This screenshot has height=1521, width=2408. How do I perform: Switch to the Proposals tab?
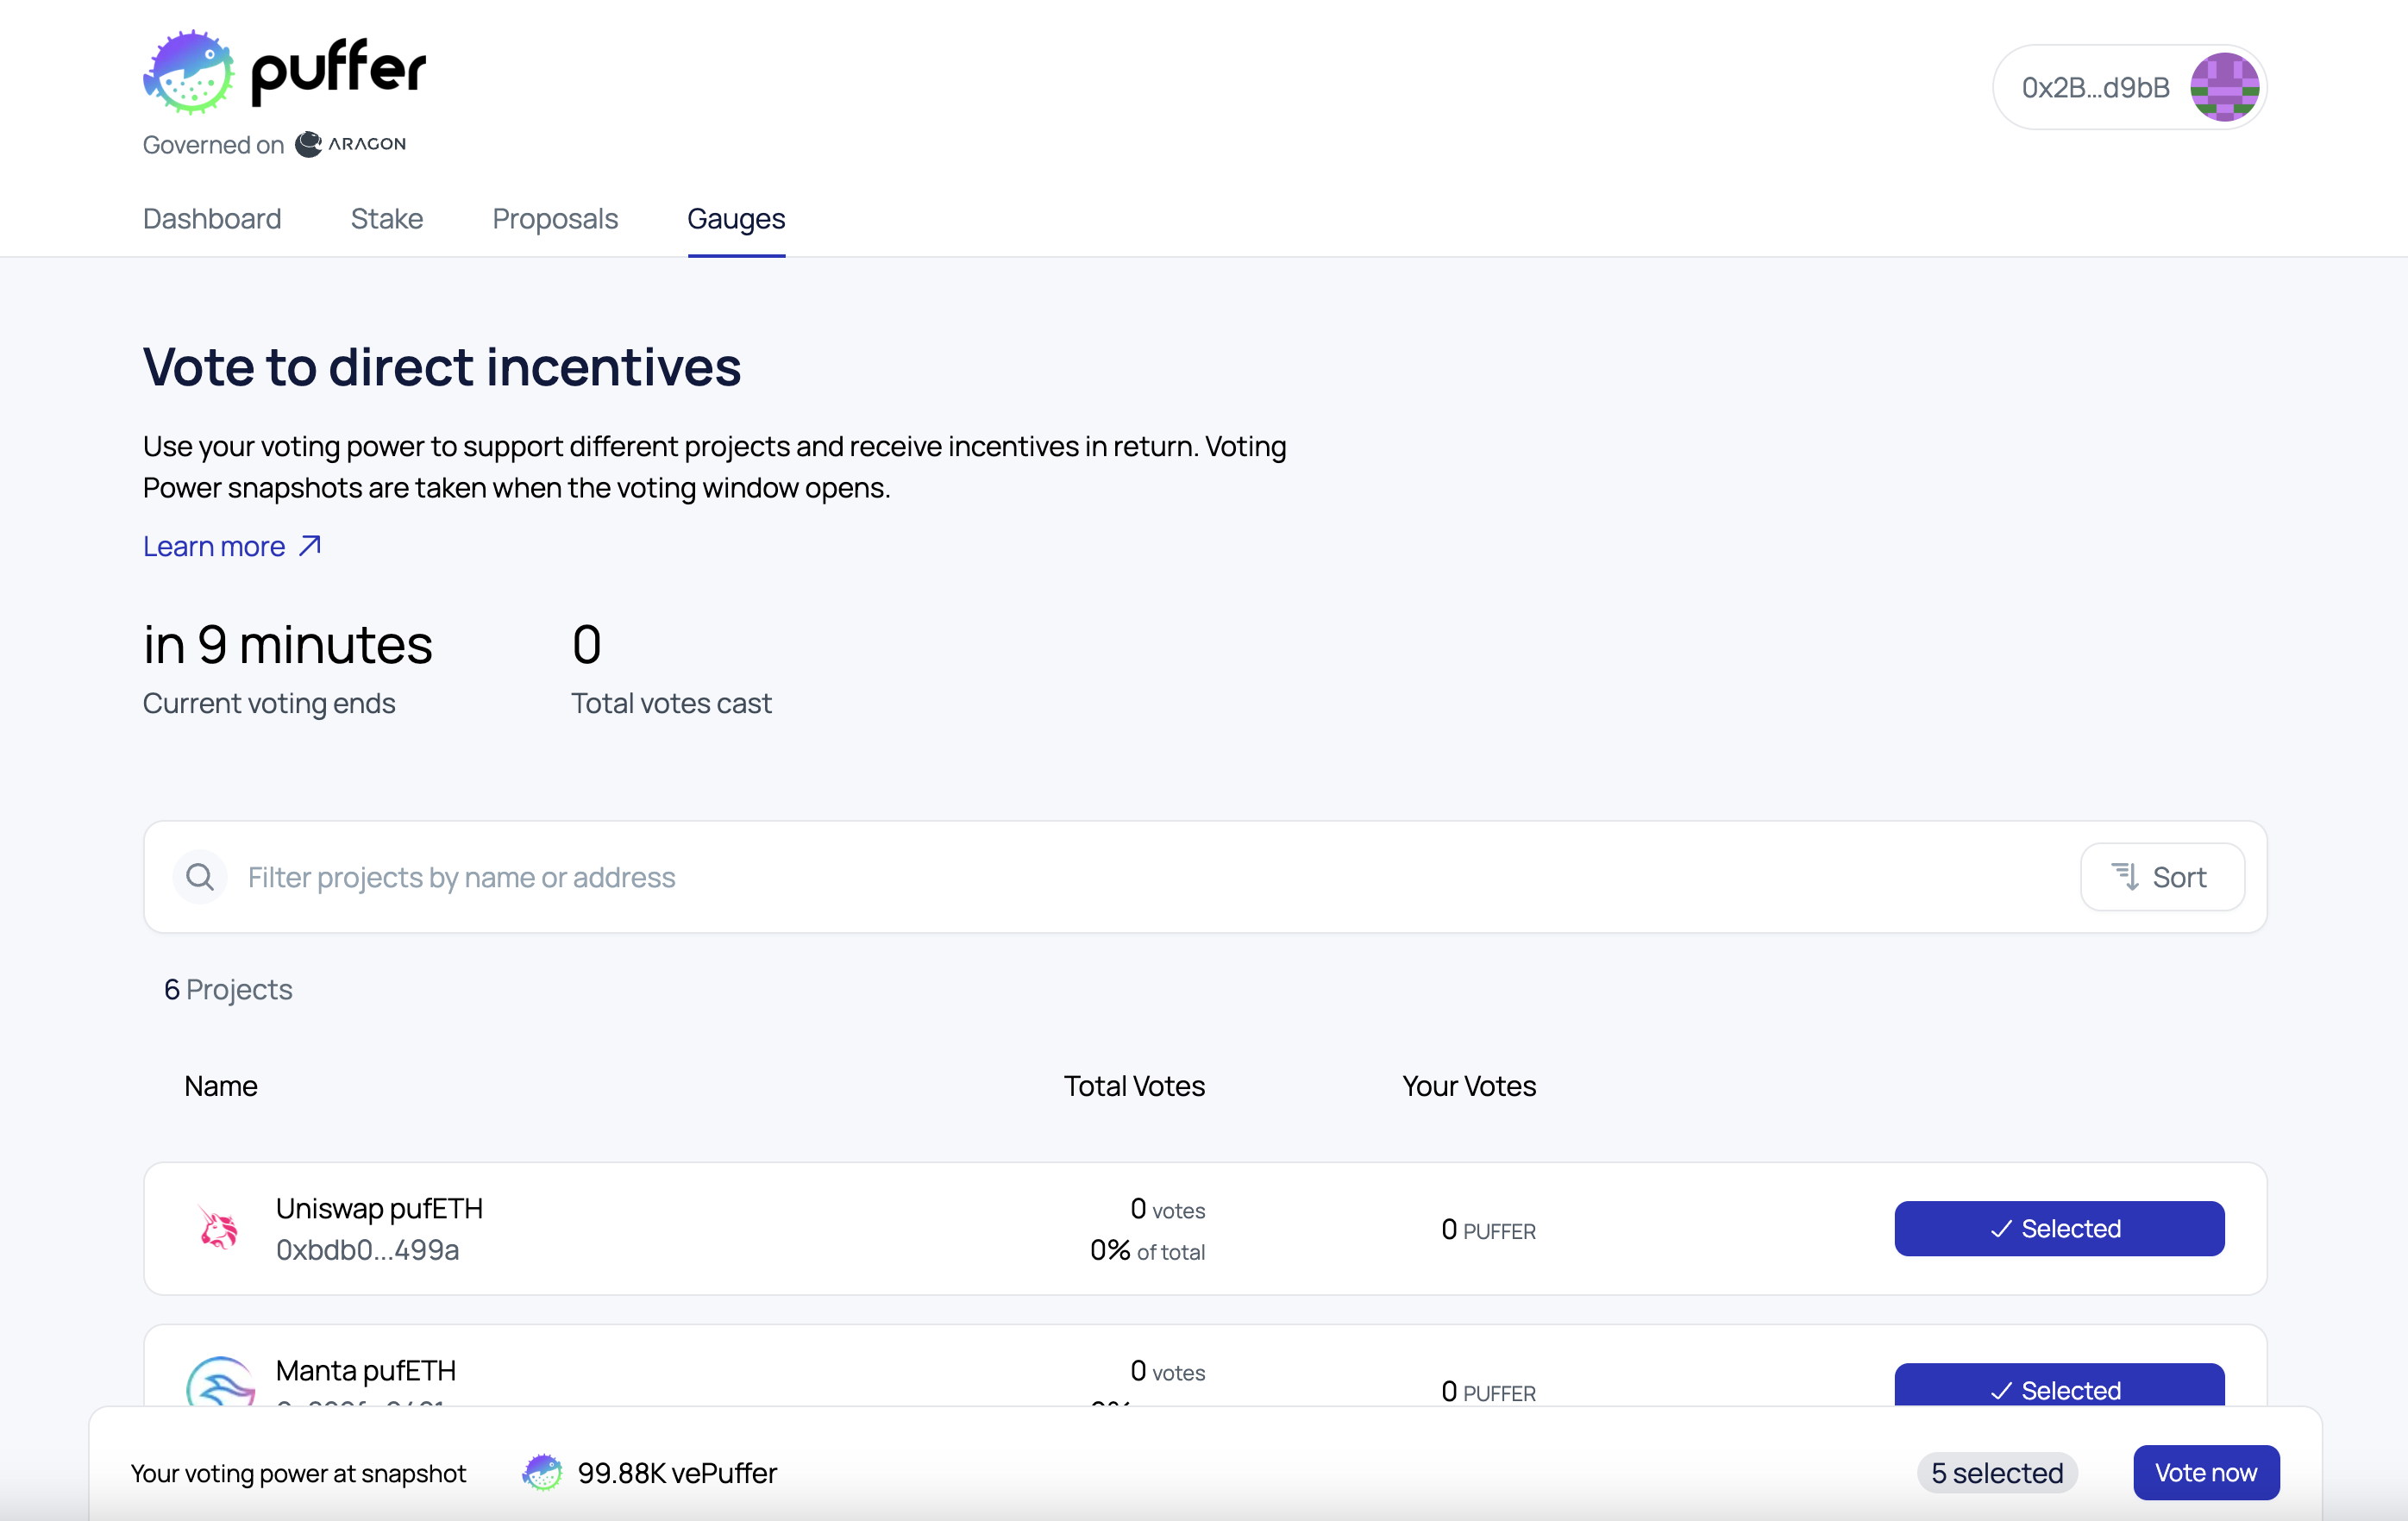(x=555, y=219)
